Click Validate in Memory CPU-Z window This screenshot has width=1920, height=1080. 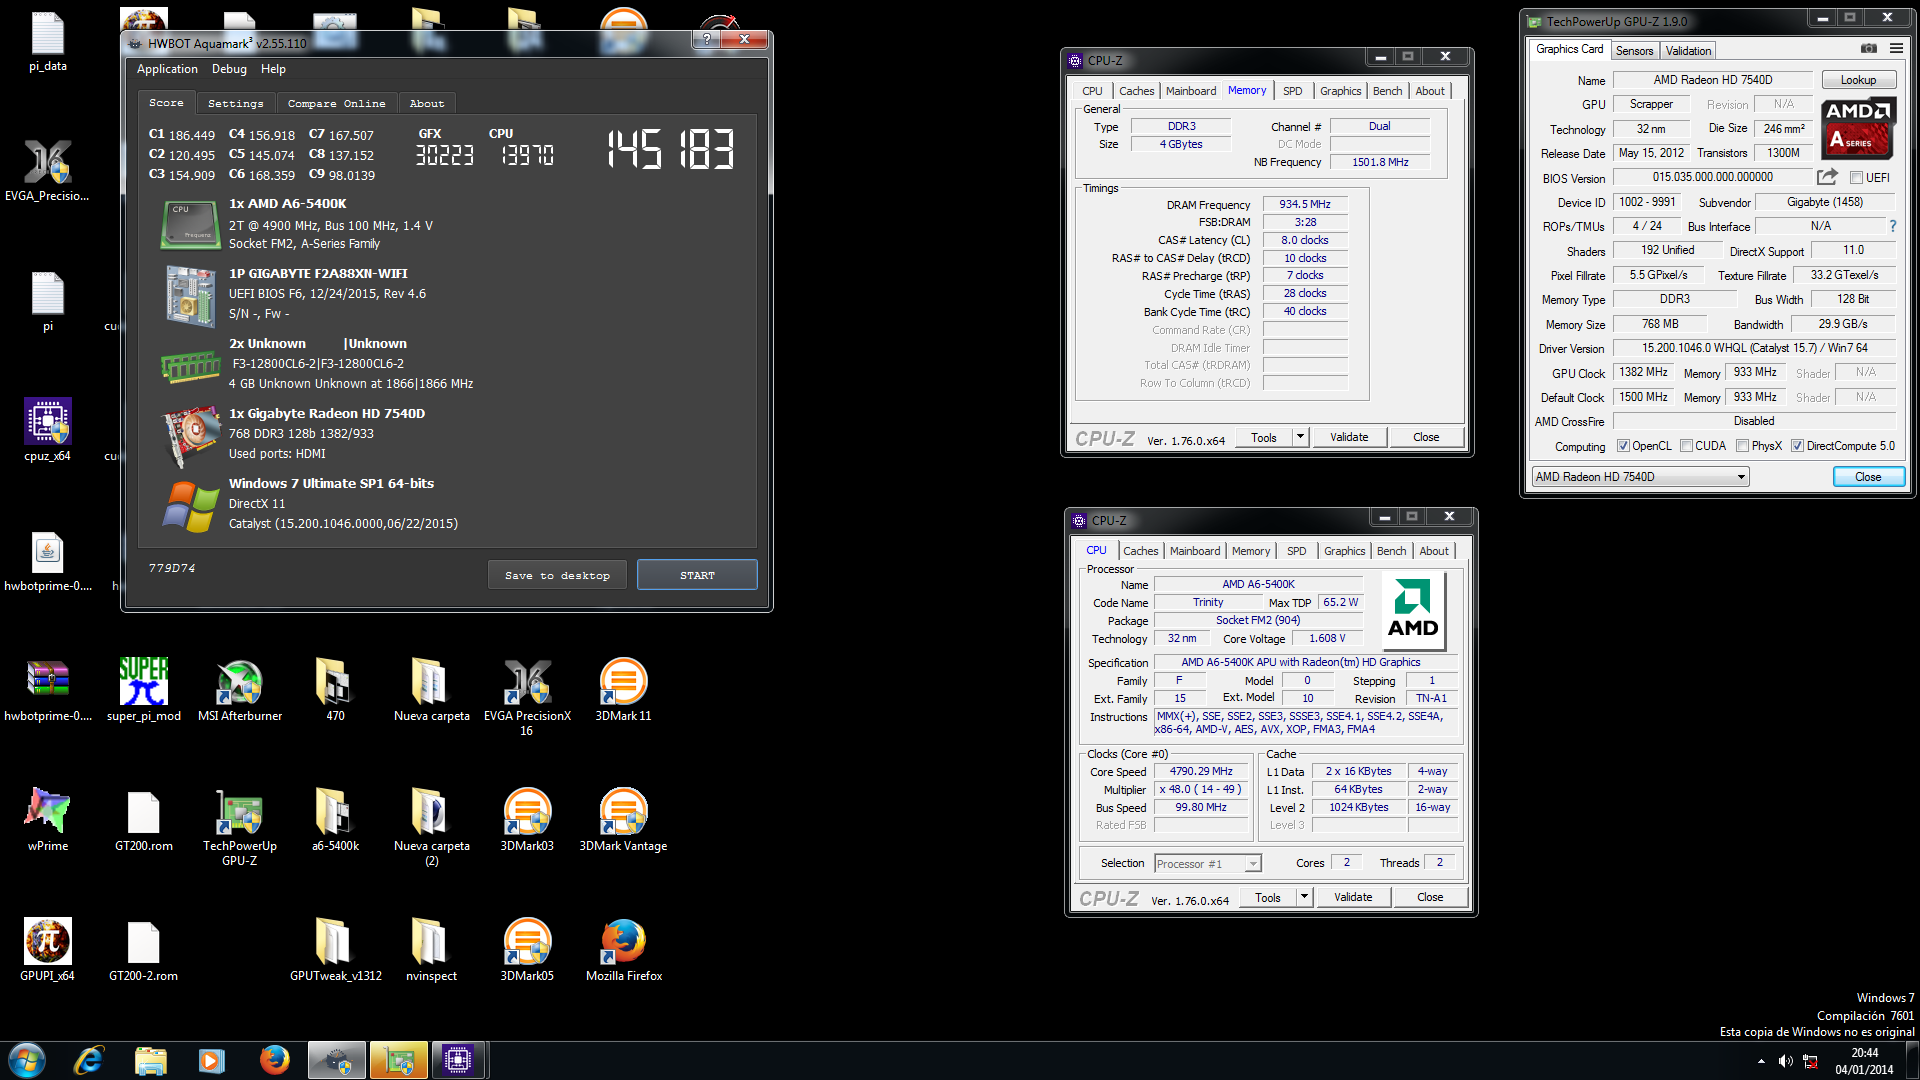1349,437
